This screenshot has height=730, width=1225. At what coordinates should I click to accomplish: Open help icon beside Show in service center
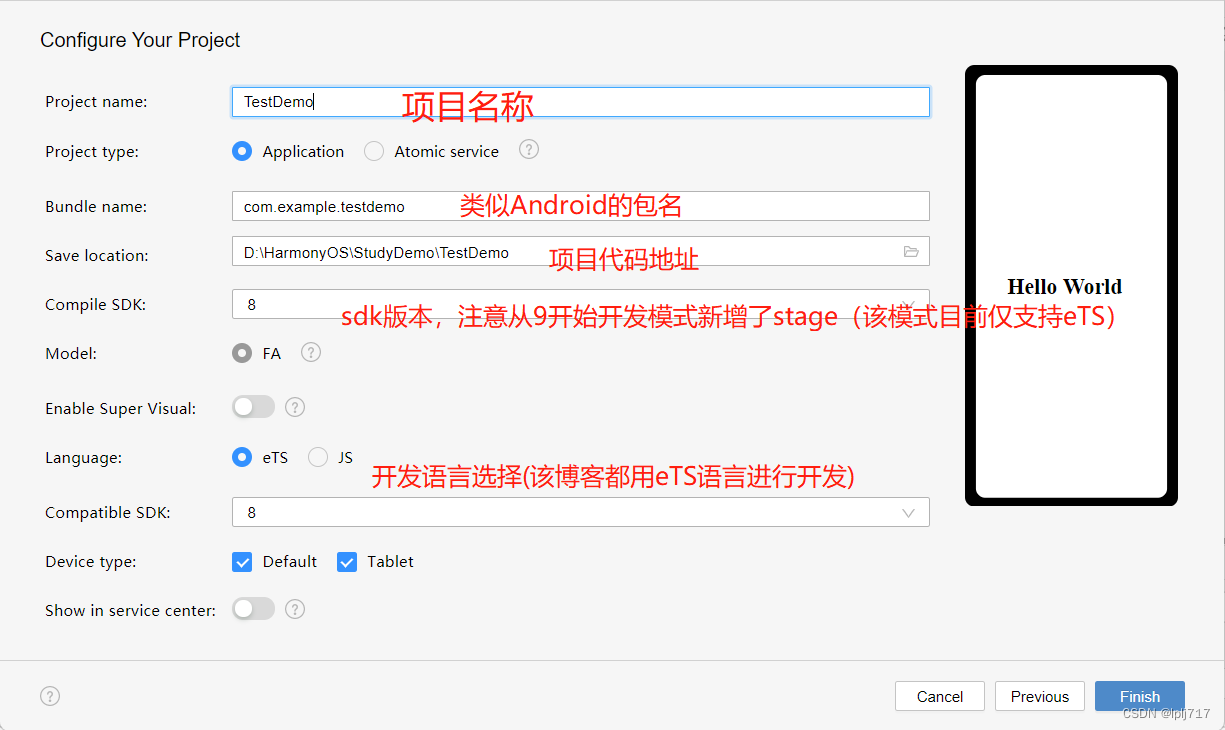(295, 609)
